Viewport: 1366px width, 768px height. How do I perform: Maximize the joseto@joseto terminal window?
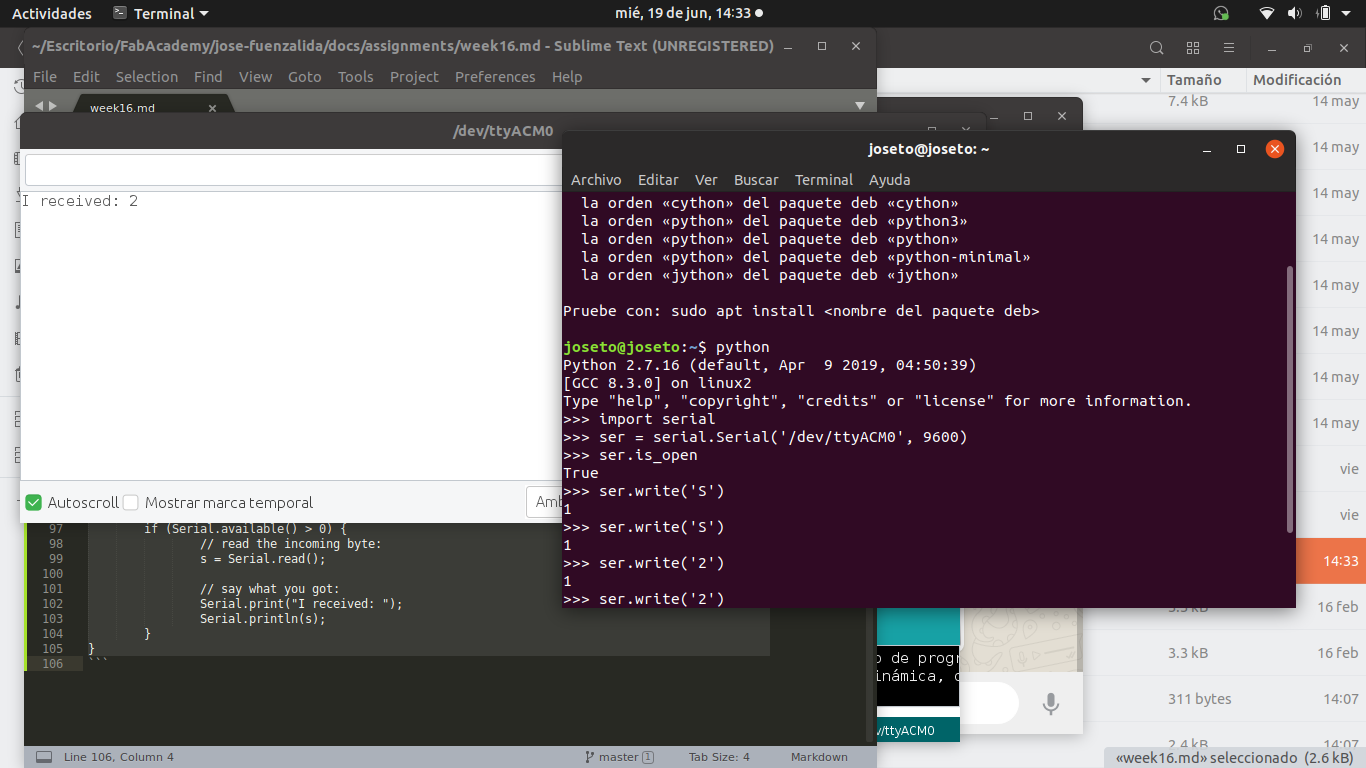click(x=1241, y=149)
